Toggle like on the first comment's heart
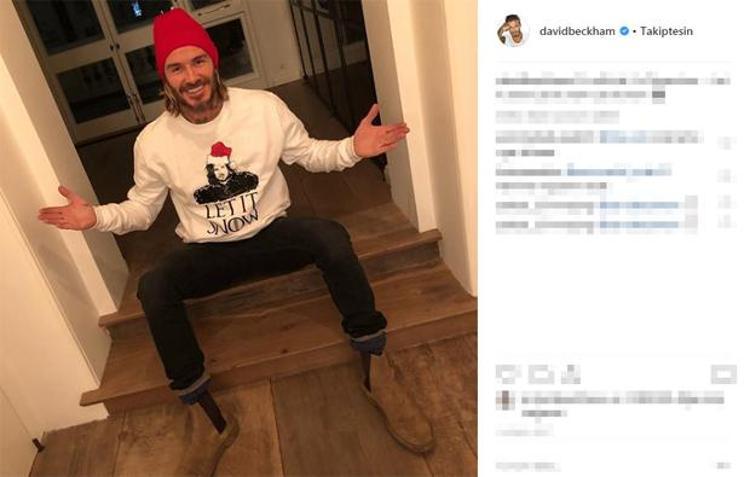Image resolution: width=750 pixels, height=477 pixels. tap(727, 143)
